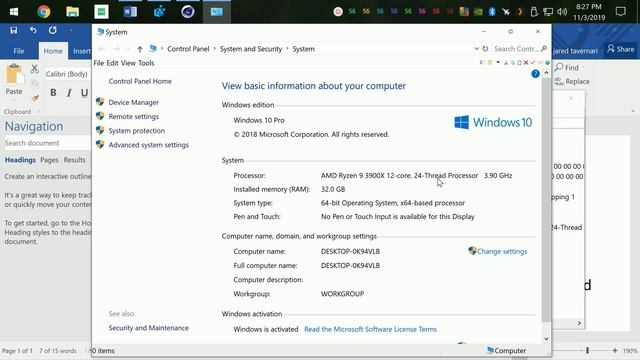
Task: Open System protection link
Action: 137,131
